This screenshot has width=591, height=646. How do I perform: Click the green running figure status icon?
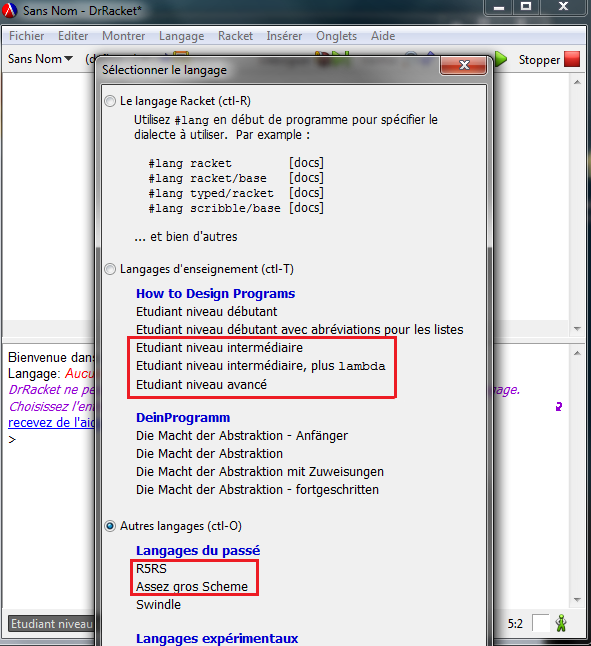point(561,623)
